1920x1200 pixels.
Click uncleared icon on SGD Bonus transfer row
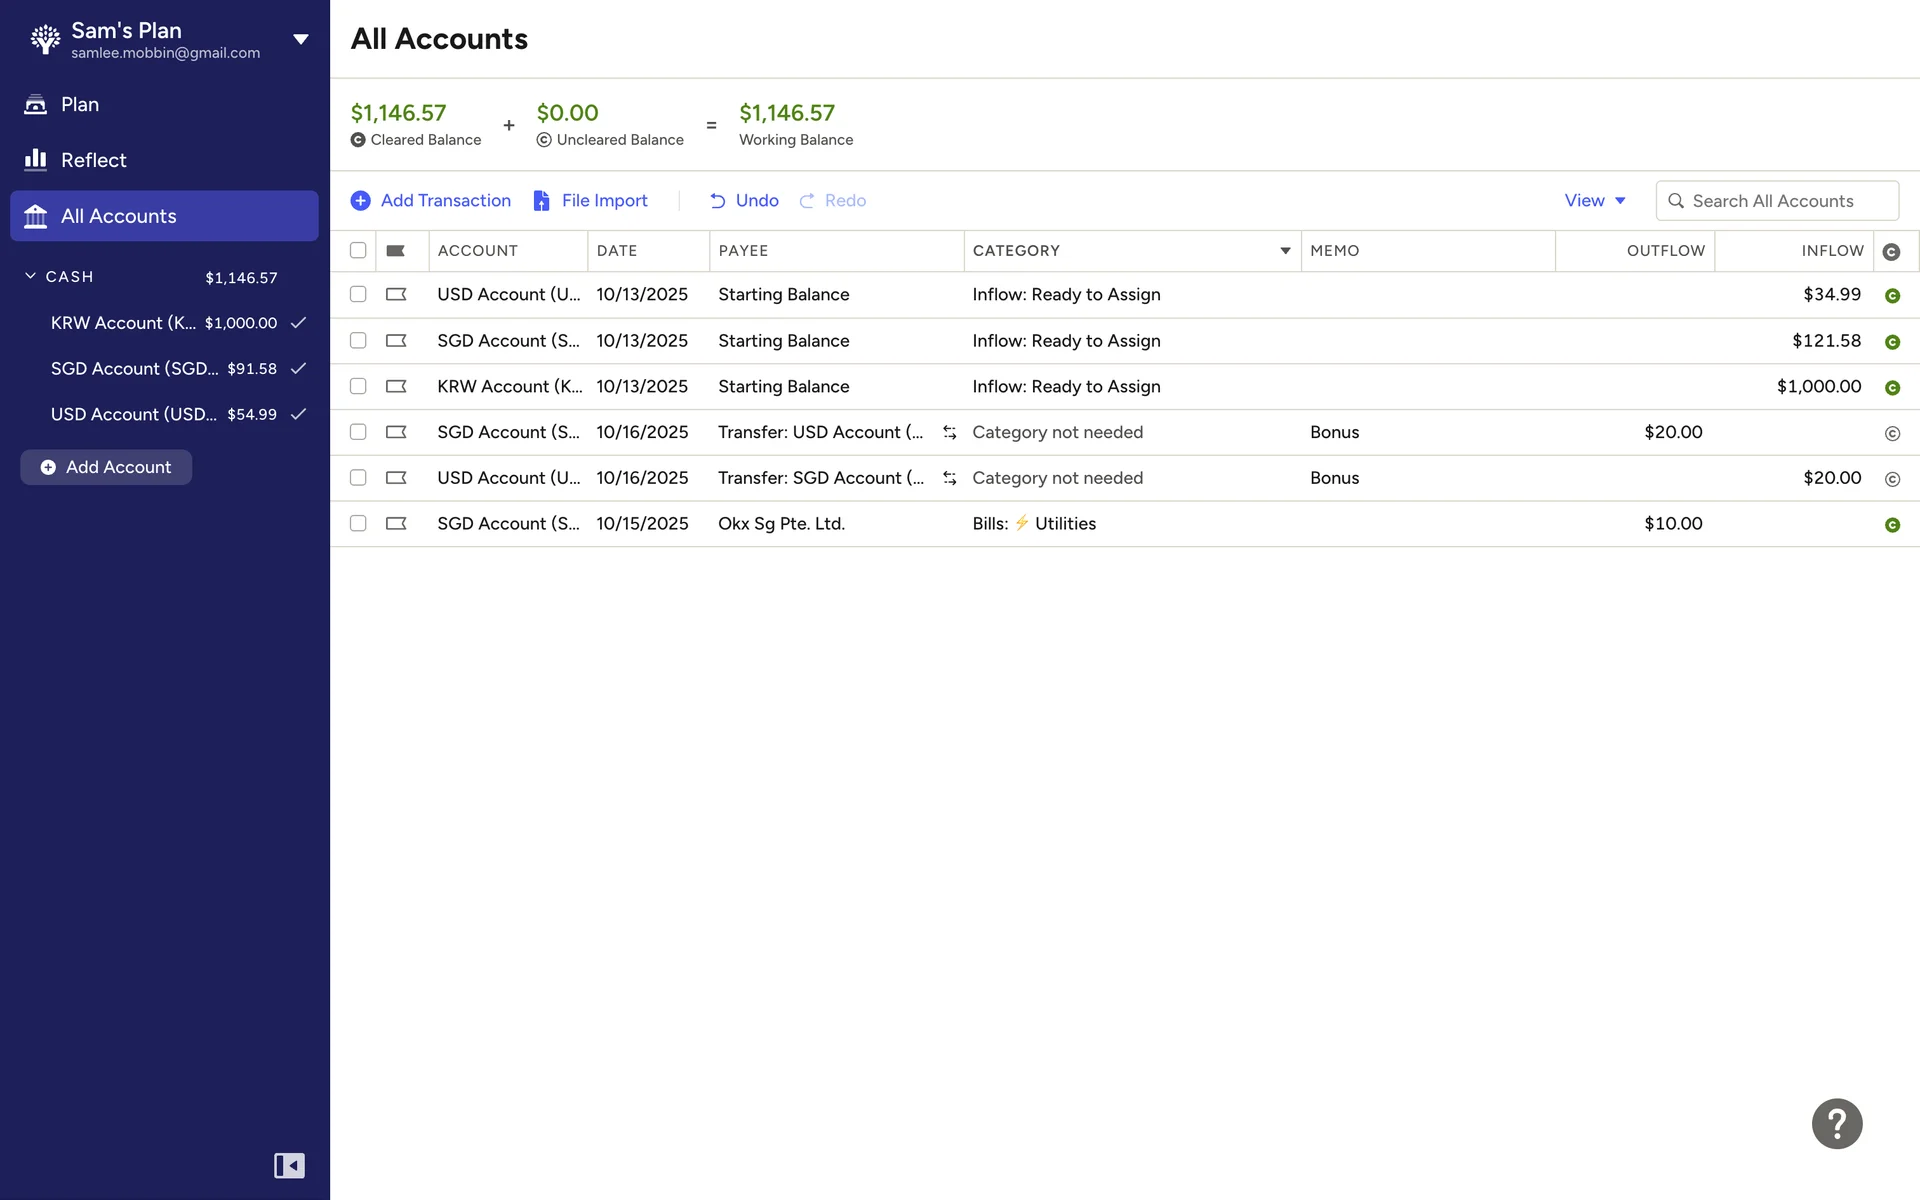1891,433
